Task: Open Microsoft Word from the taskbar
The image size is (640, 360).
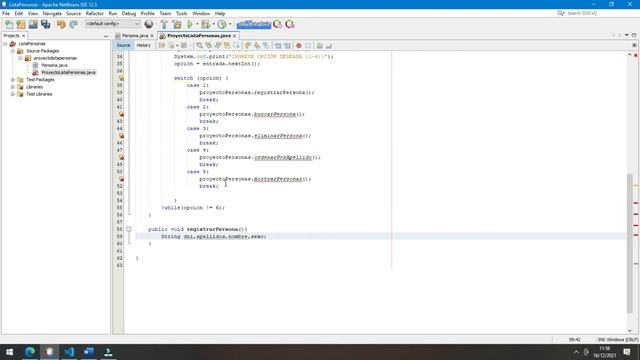Action: point(89,352)
